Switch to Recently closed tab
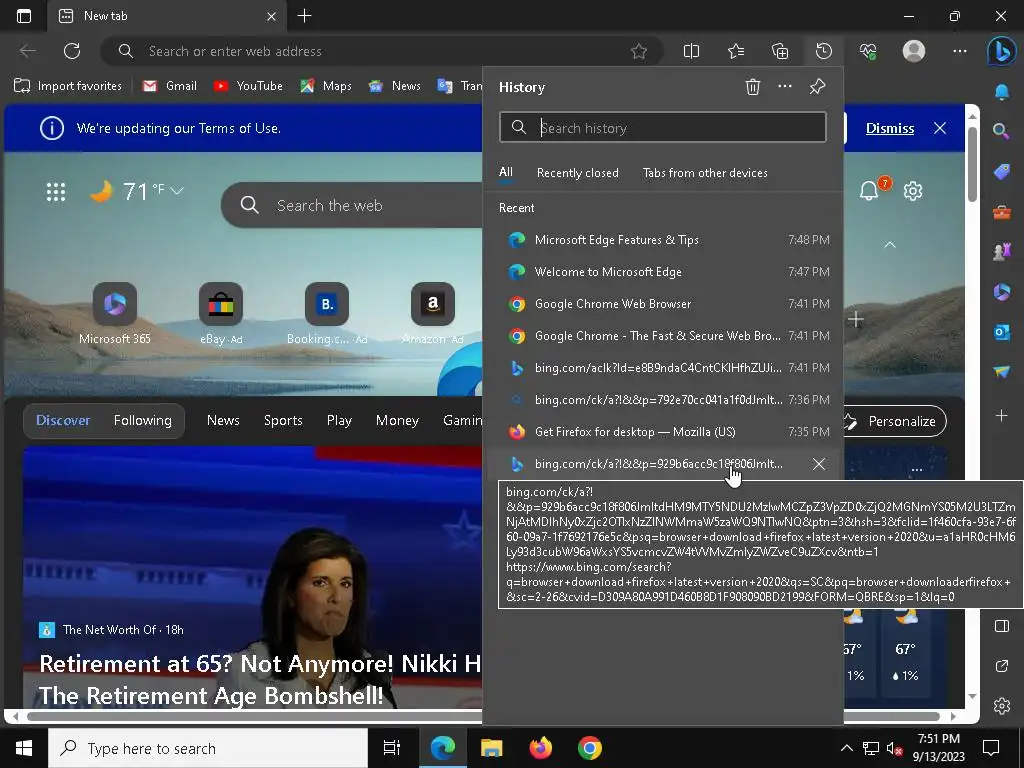Screen dimensions: 1024x768 577,173
